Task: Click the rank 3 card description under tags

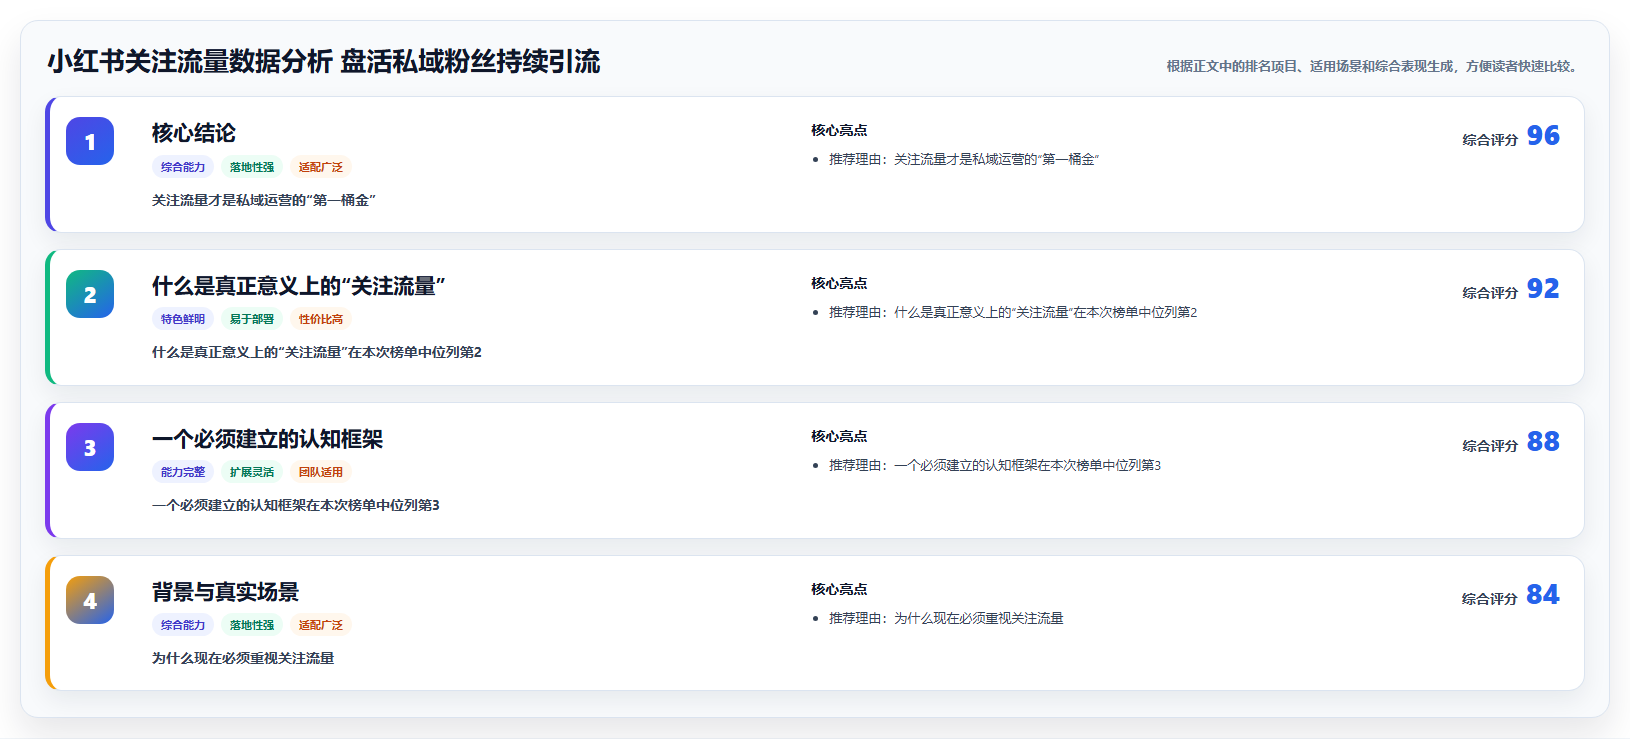Action: [x=296, y=505]
